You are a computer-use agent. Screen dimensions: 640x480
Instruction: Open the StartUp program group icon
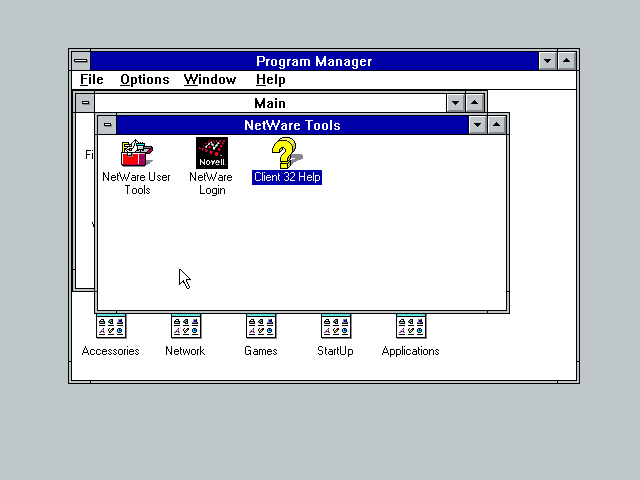coord(336,326)
